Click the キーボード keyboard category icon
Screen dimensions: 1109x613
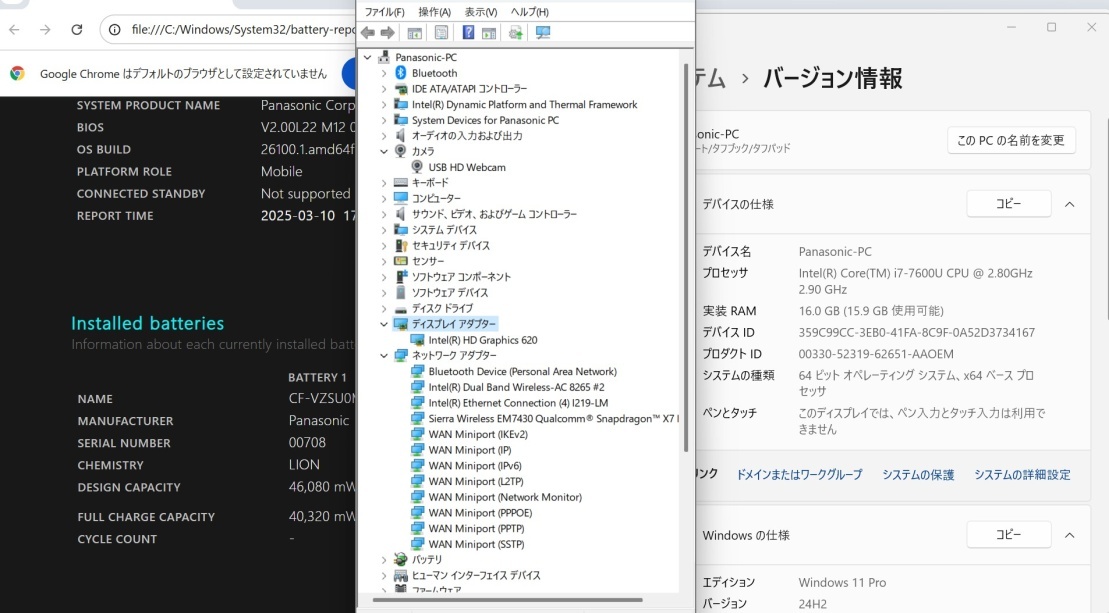pyautogui.click(x=400, y=182)
